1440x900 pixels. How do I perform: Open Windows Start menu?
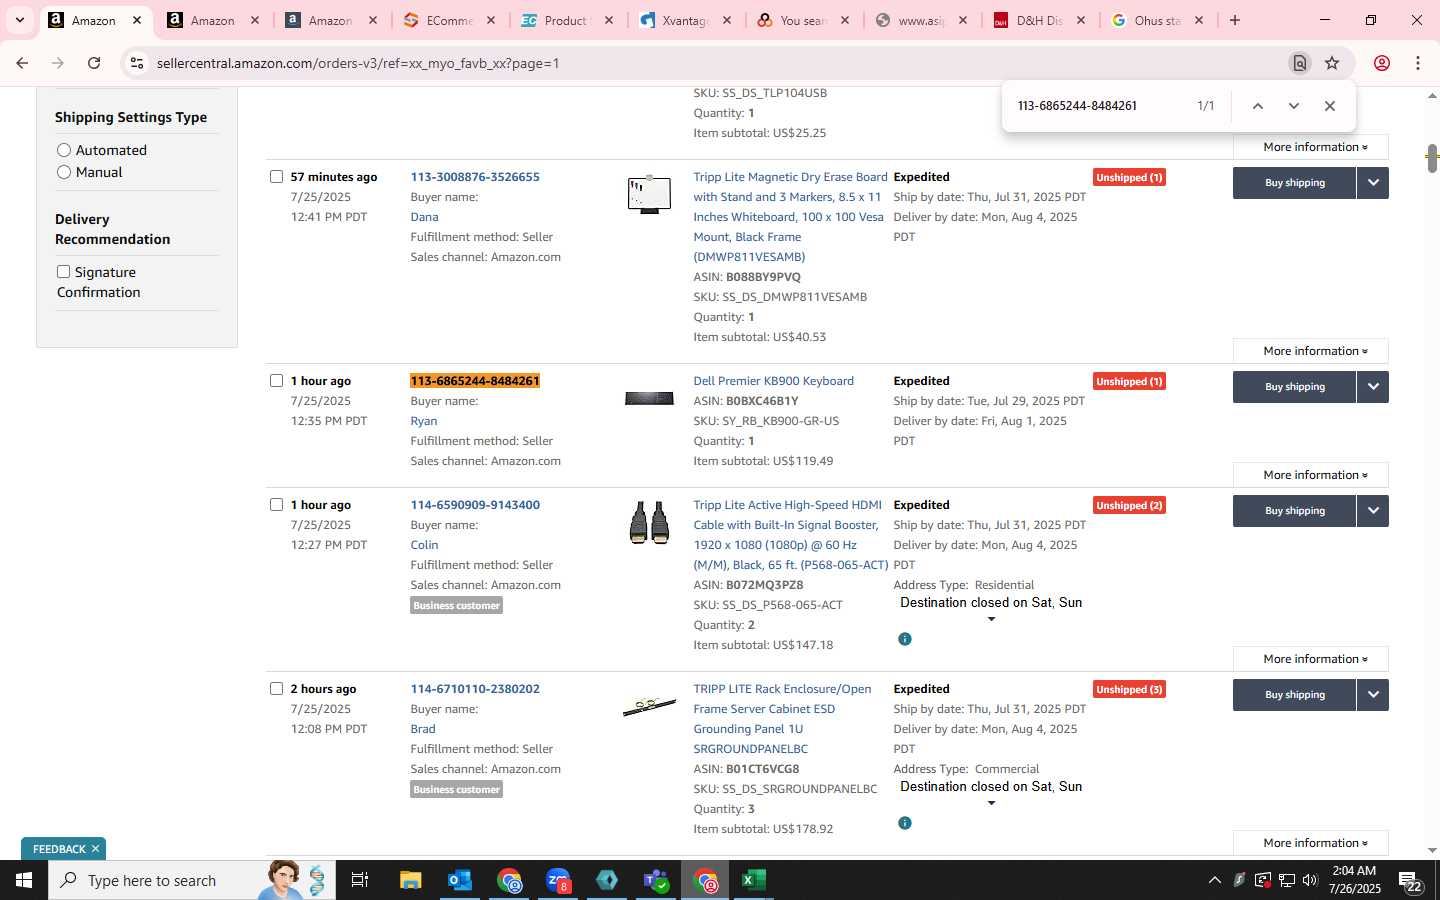pyautogui.click(x=24, y=880)
